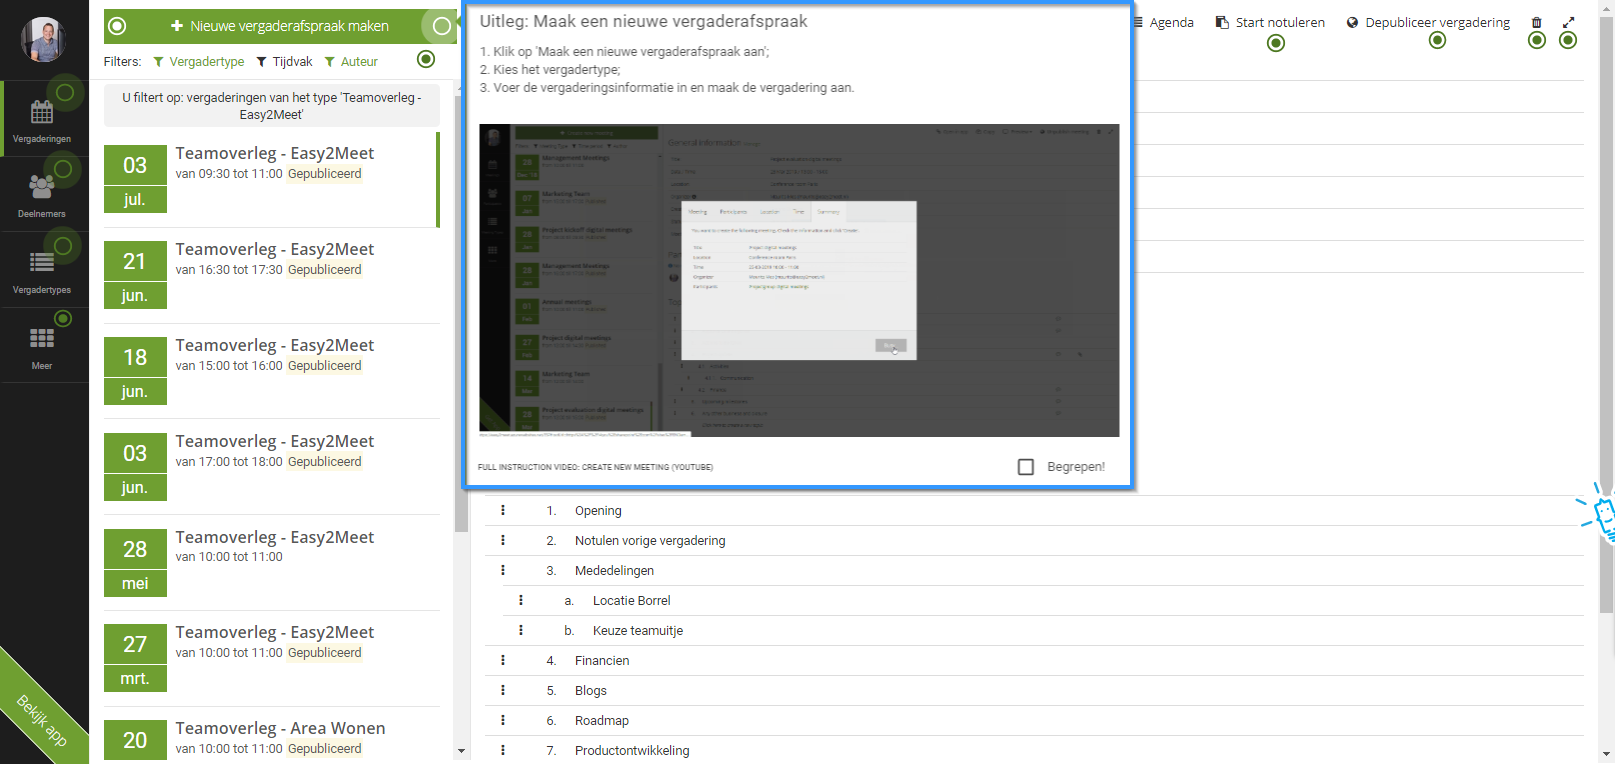Image resolution: width=1615 pixels, height=764 pixels.
Task: Switch to the Agenda tab
Action: point(1164,23)
